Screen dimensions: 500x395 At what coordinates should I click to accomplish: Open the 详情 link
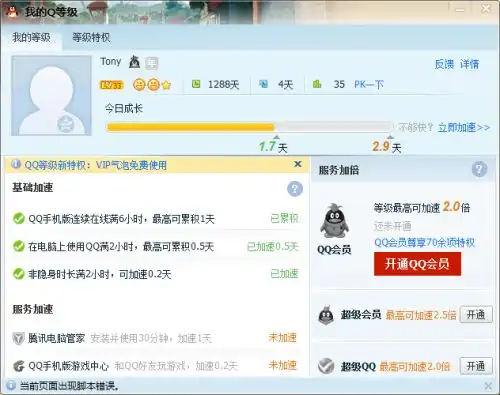(x=469, y=64)
